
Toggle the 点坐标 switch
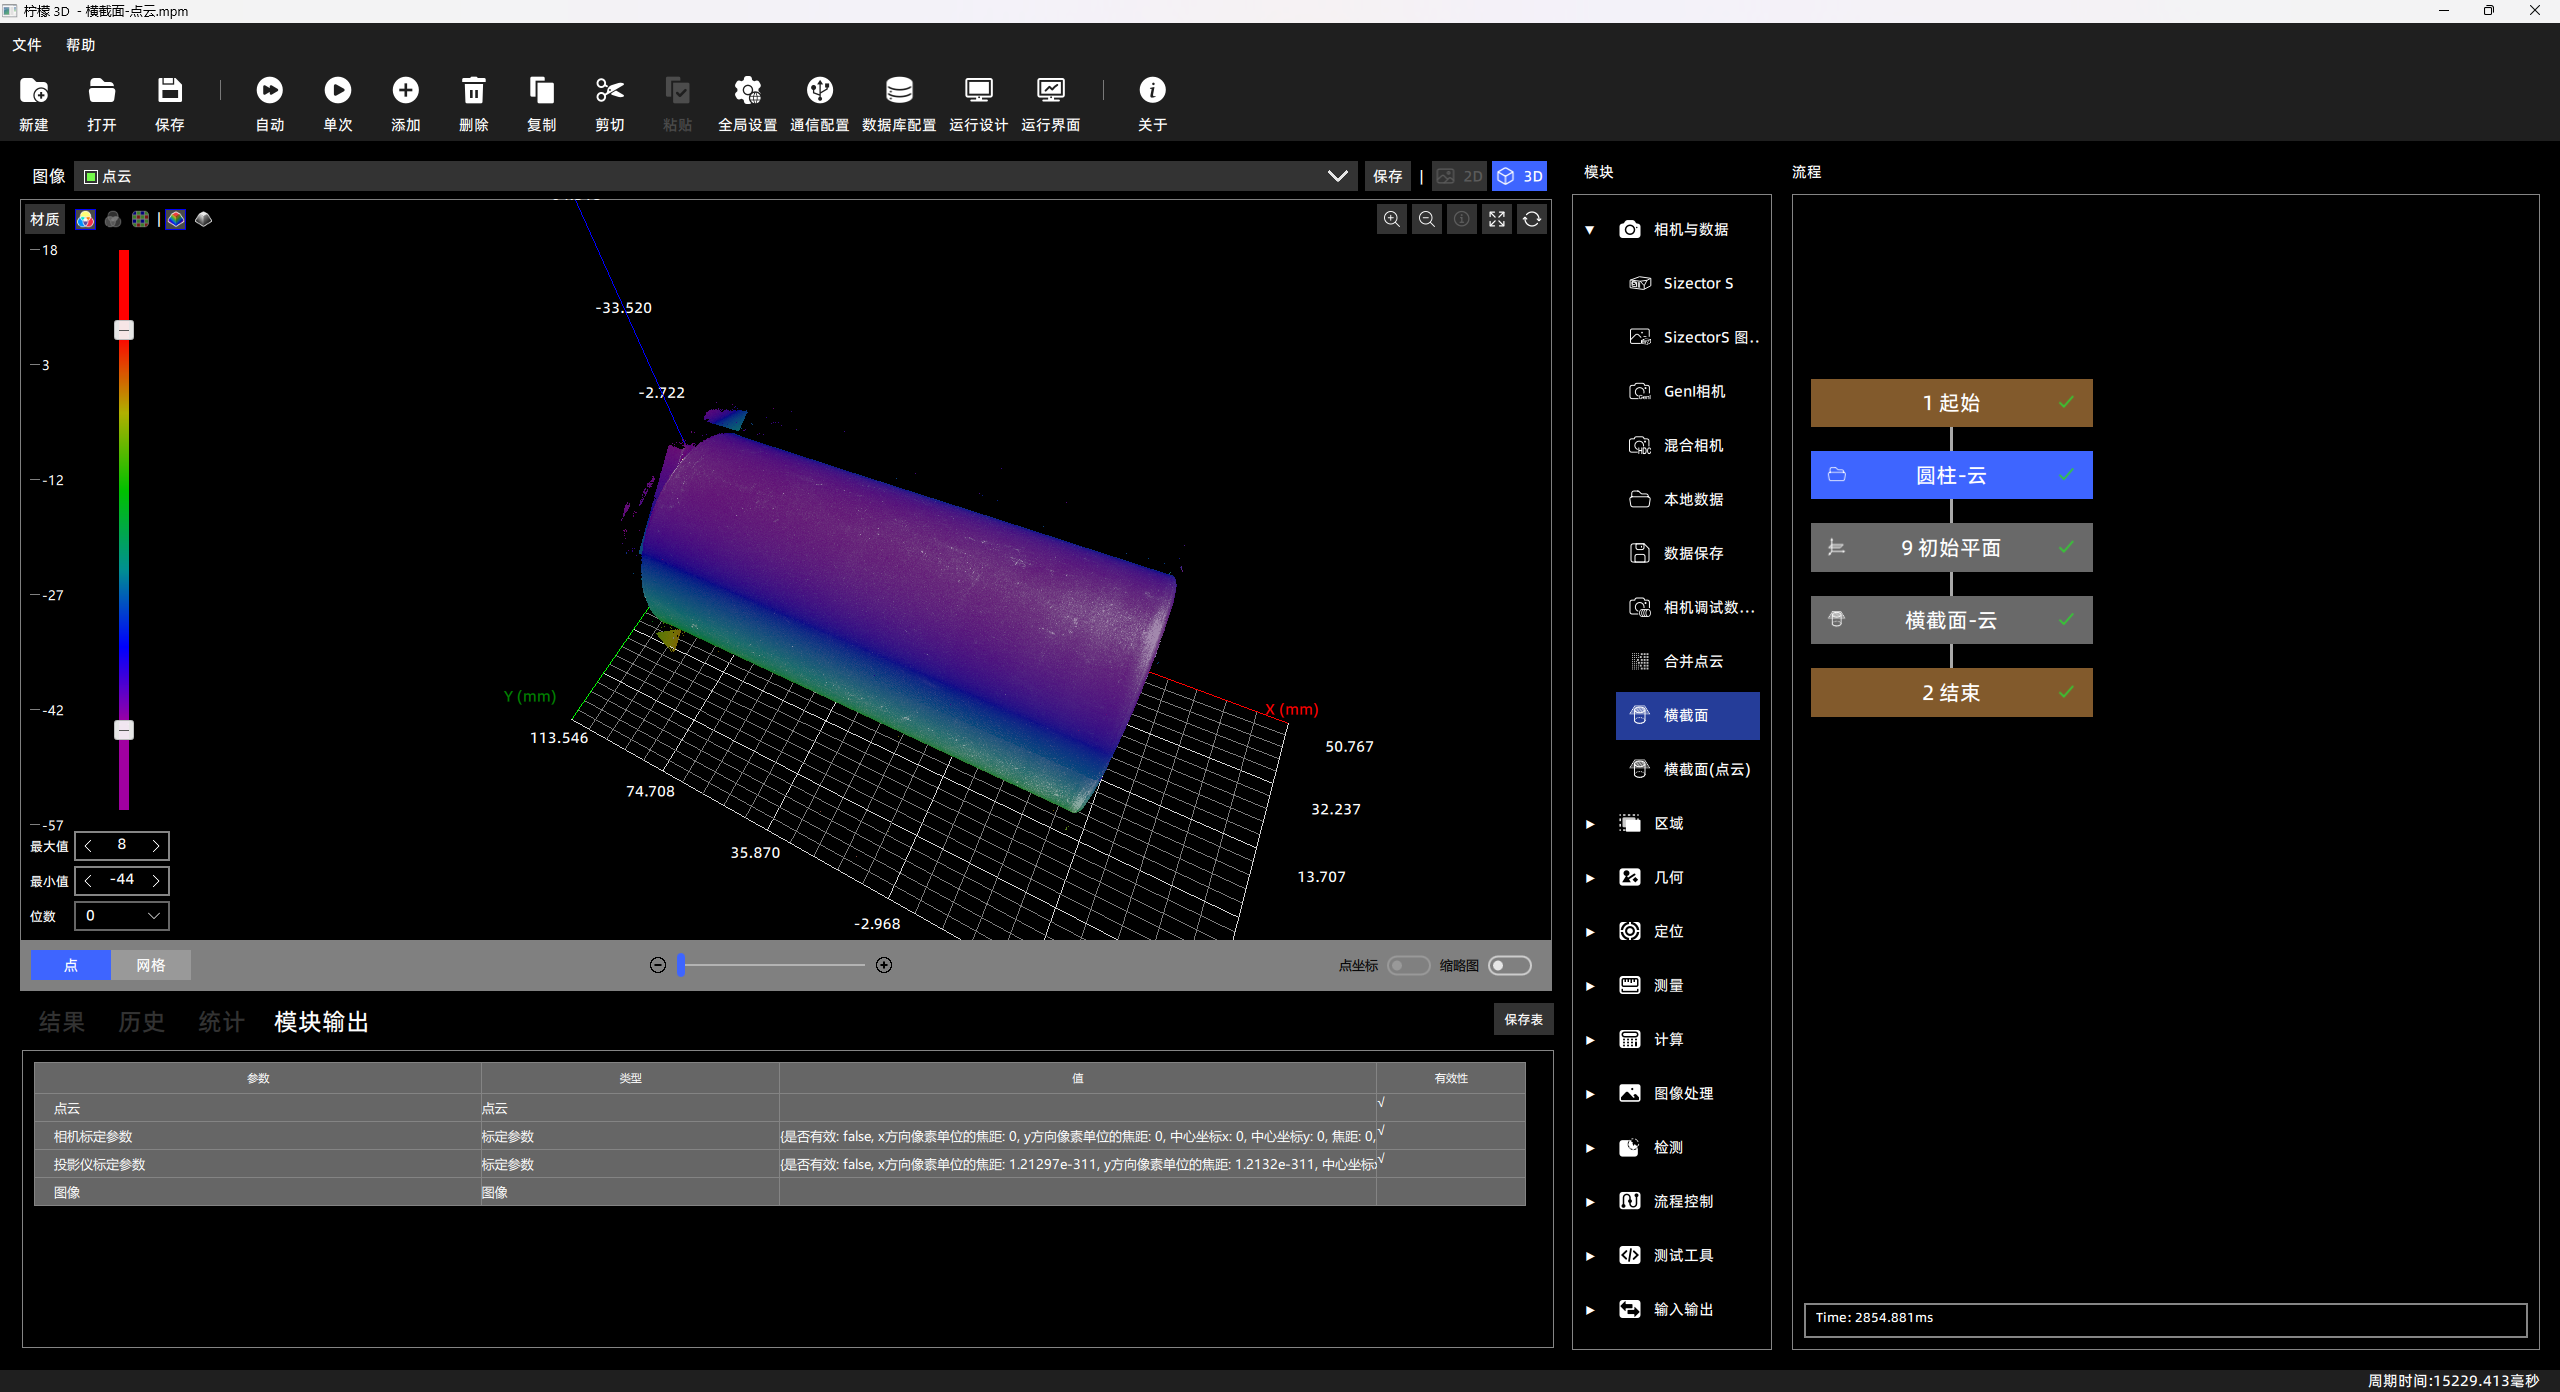(1408, 965)
